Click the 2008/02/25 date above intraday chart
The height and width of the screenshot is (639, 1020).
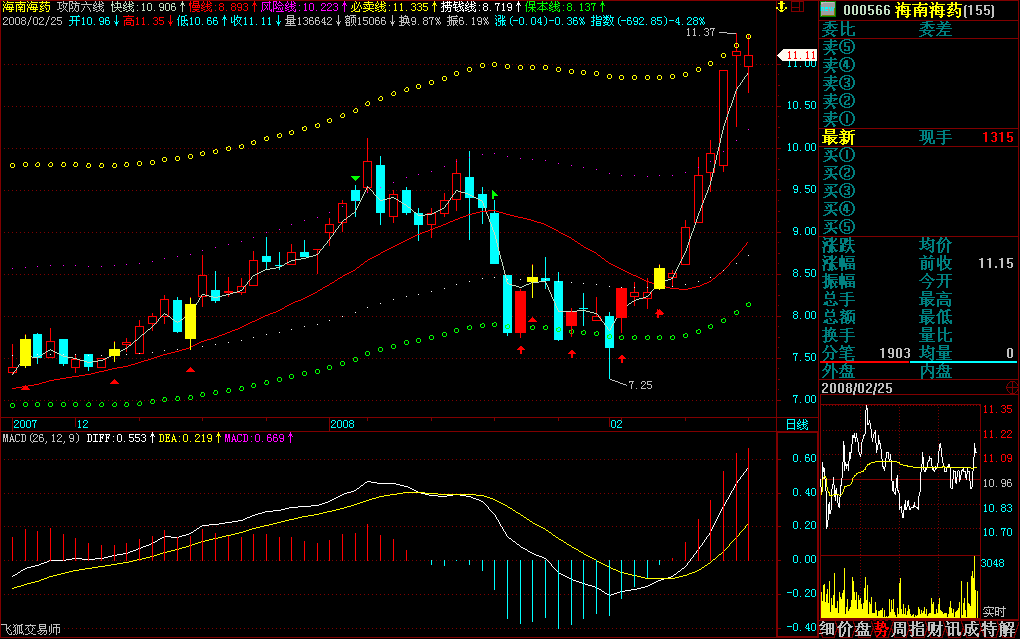point(857,388)
